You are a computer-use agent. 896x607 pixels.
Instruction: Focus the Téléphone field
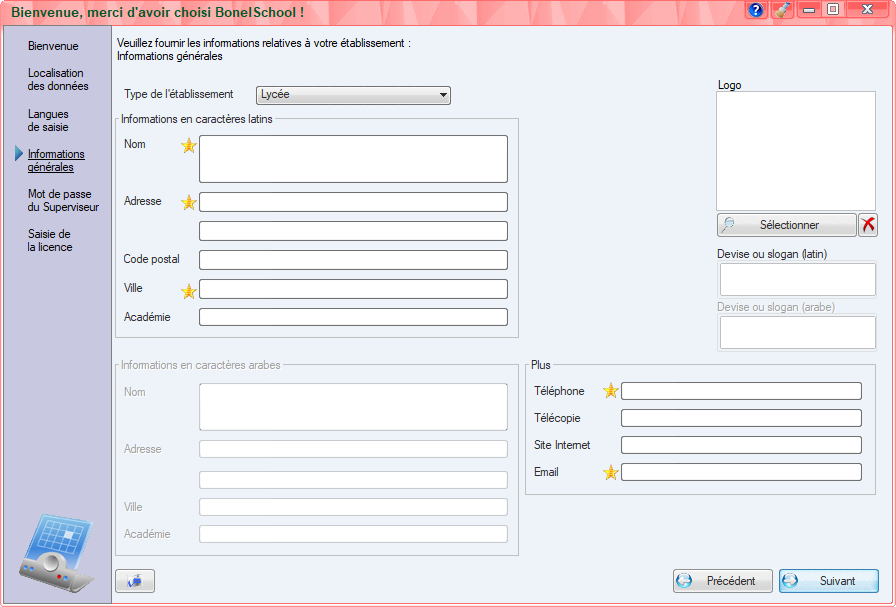tap(741, 391)
